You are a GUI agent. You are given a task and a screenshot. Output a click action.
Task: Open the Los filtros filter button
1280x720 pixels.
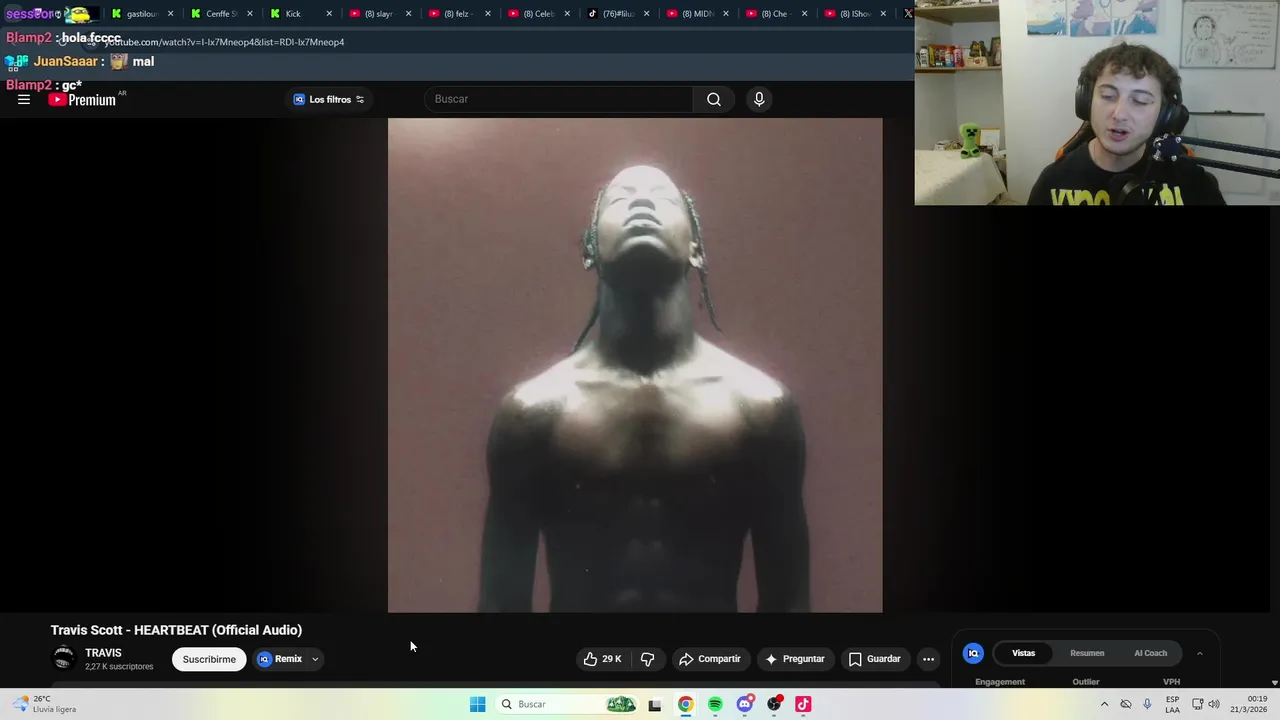click(x=329, y=99)
